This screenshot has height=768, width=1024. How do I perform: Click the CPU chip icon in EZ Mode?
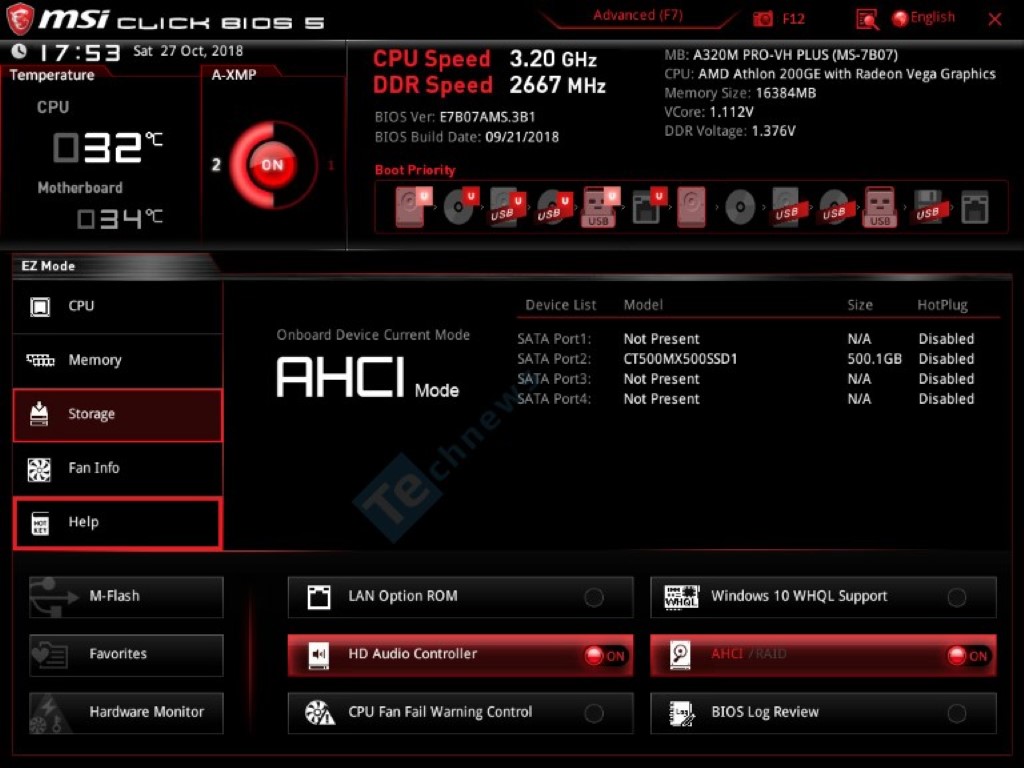40,306
